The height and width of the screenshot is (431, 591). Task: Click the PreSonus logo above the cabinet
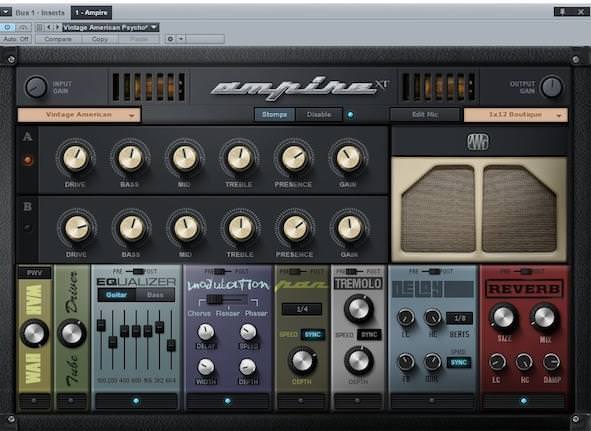click(478, 142)
